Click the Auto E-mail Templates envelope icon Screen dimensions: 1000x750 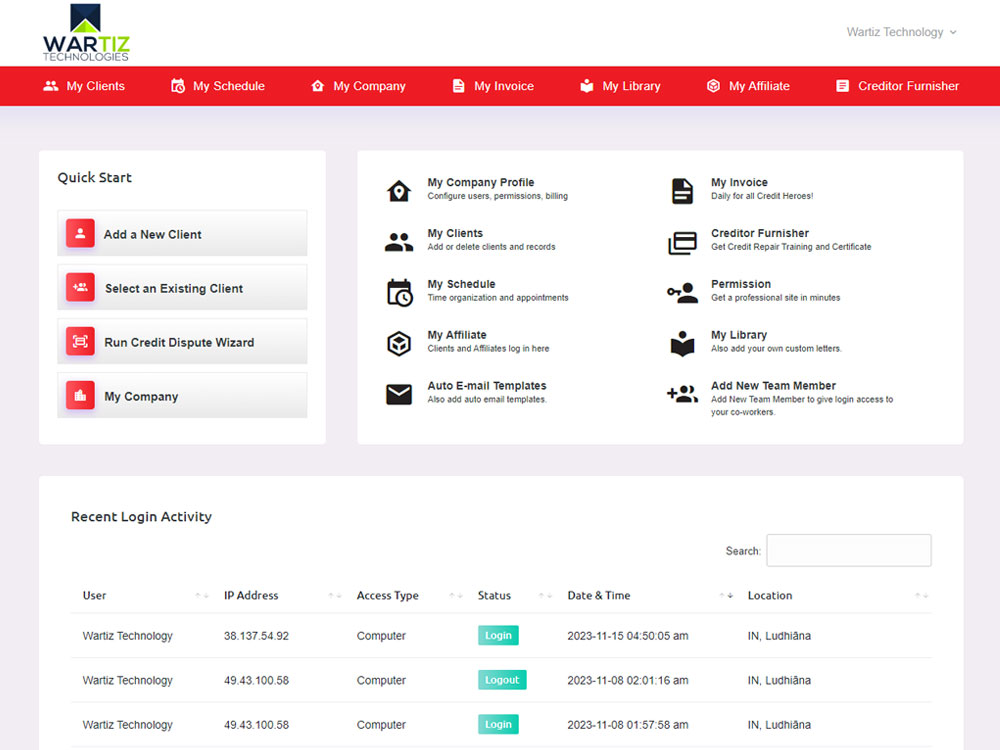tap(399, 395)
